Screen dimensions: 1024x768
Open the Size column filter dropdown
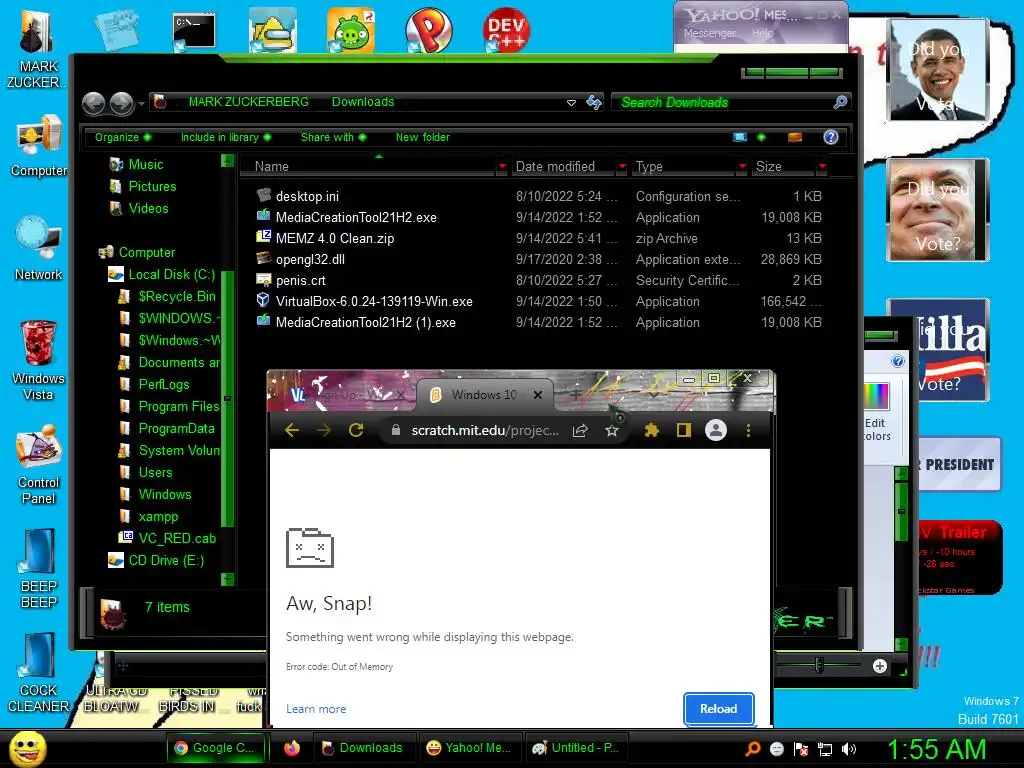tap(822, 167)
